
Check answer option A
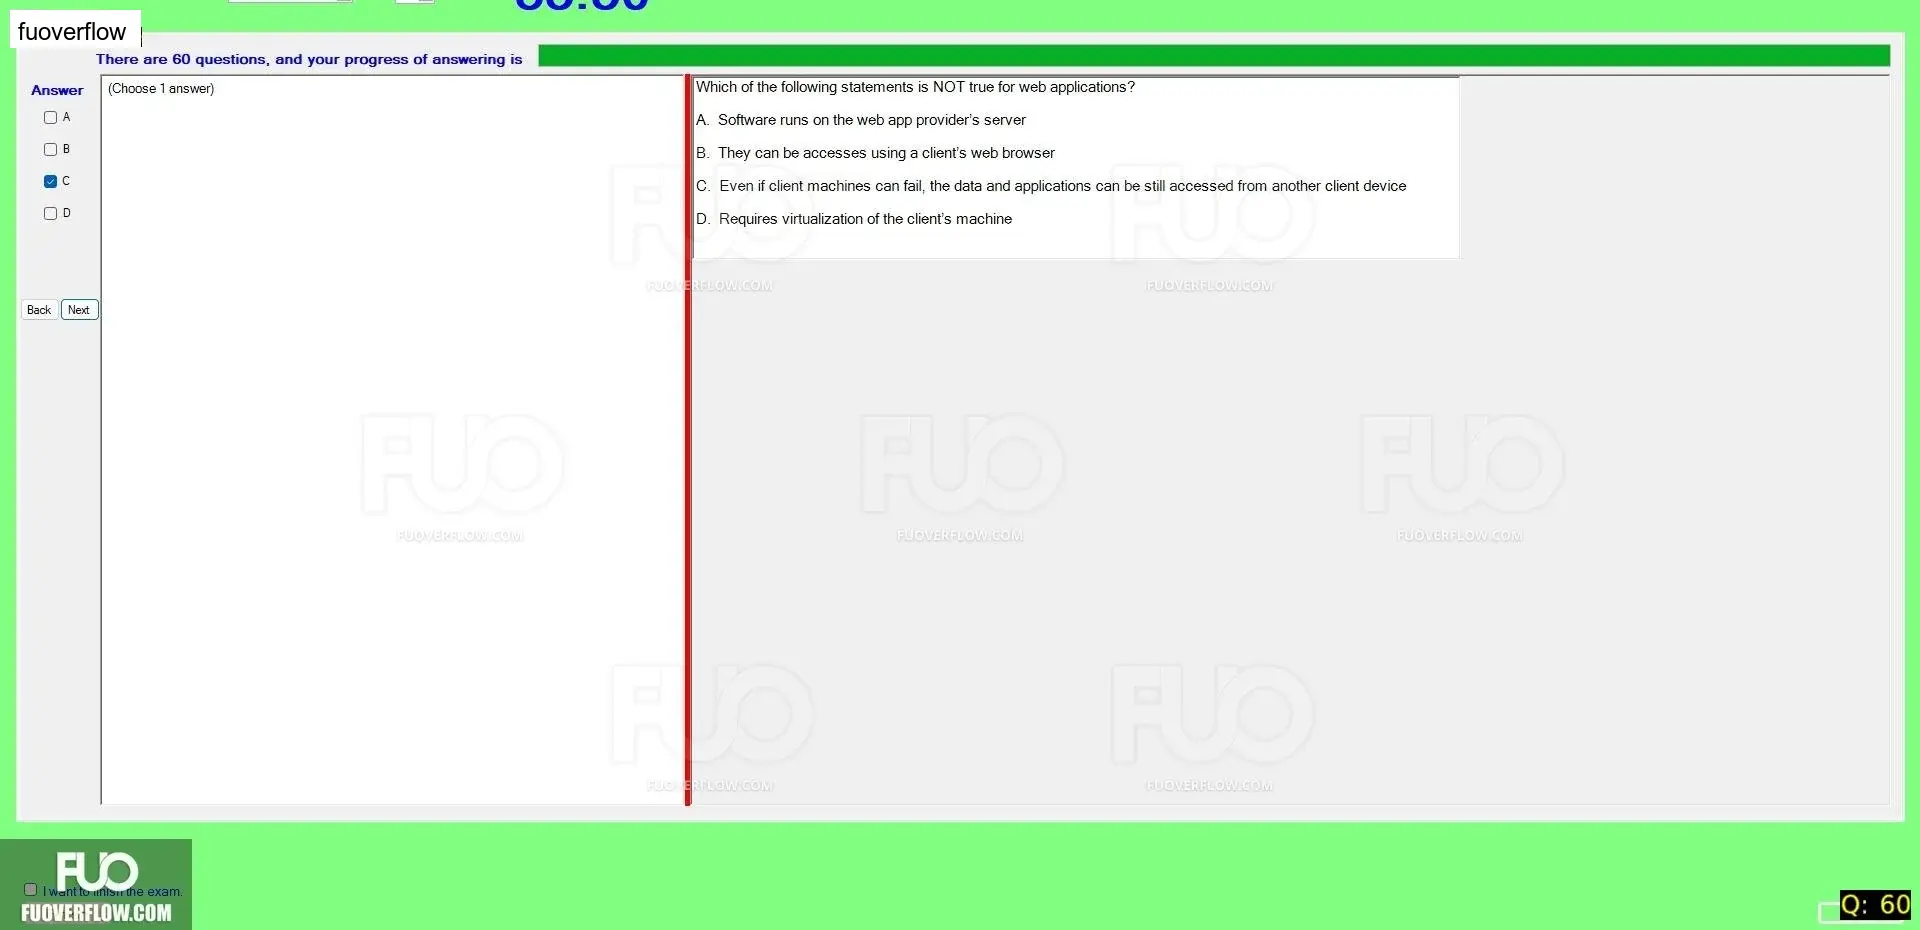pos(50,117)
